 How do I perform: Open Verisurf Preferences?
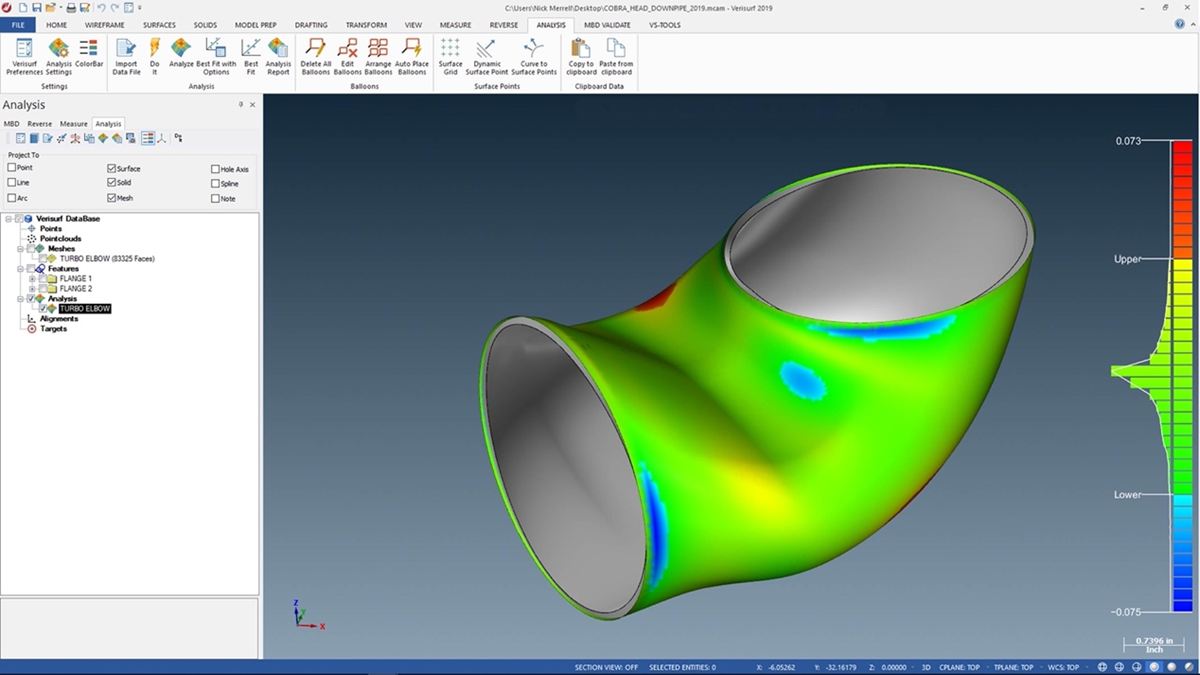(24, 49)
